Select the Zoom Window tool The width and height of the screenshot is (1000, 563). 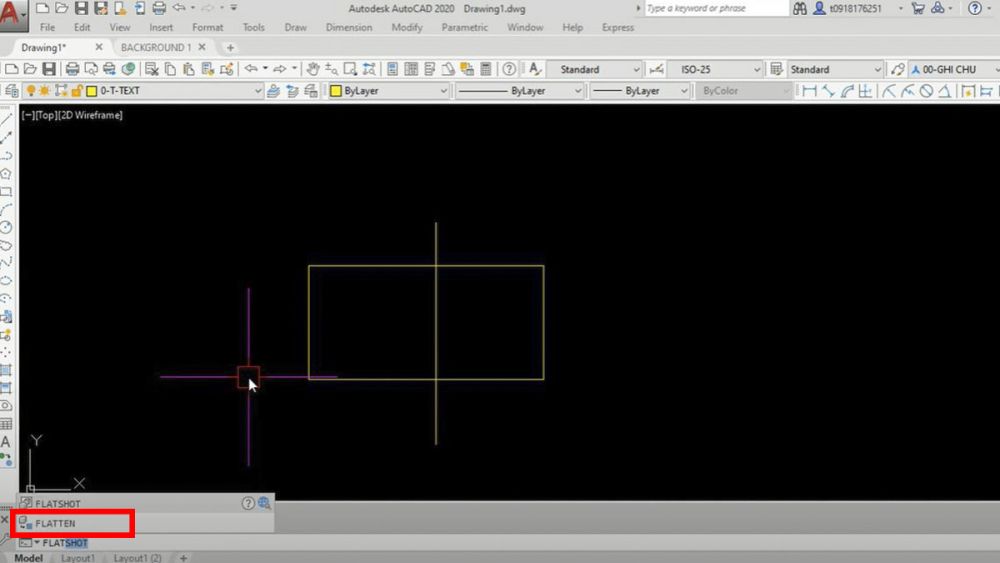click(350, 69)
